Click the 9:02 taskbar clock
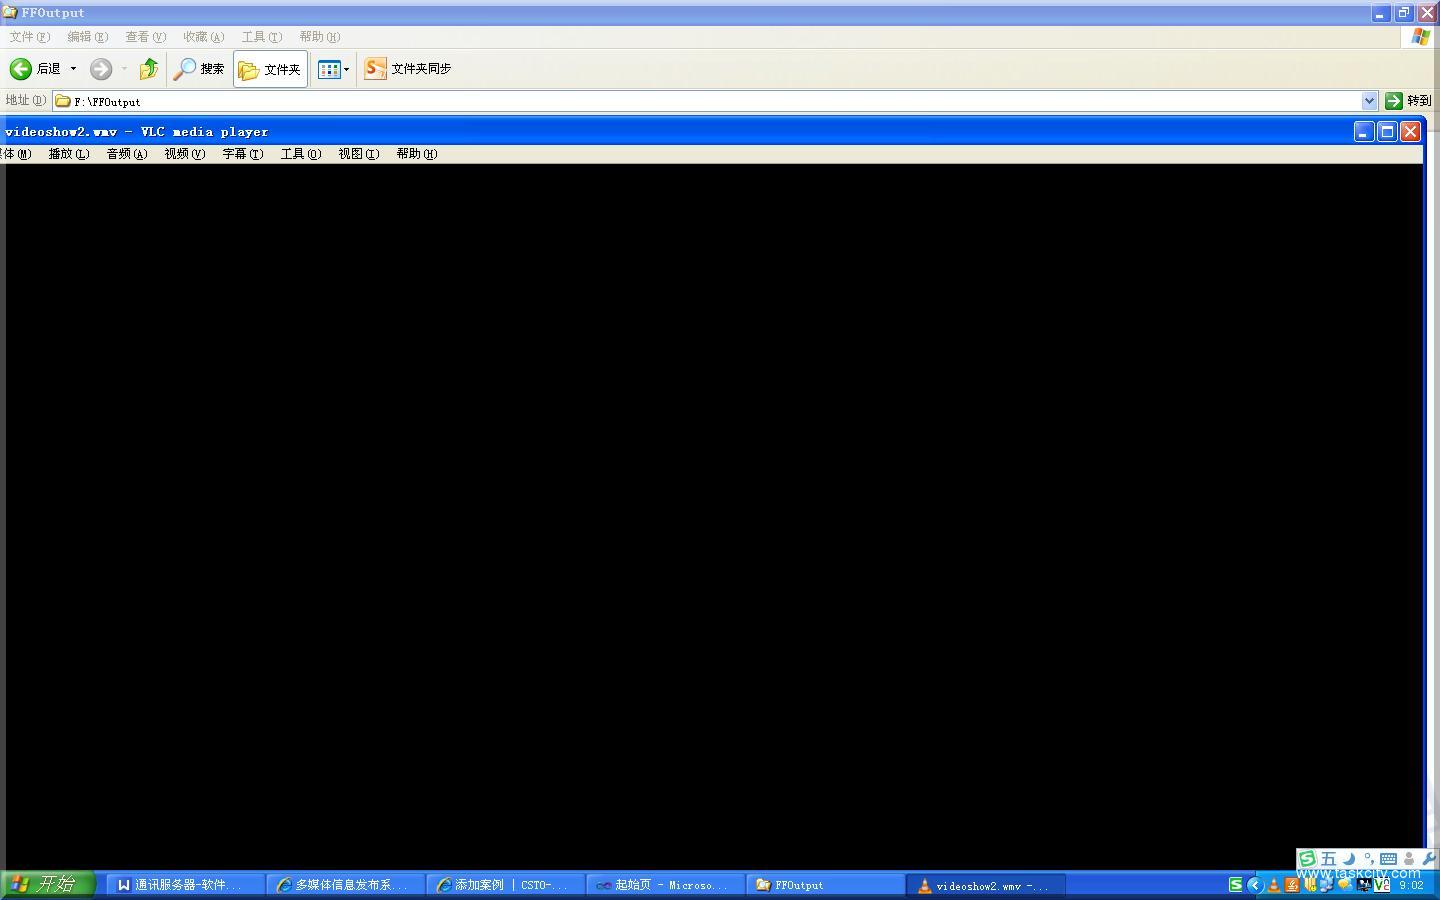This screenshot has height=900, width=1440. [x=1411, y=885]
